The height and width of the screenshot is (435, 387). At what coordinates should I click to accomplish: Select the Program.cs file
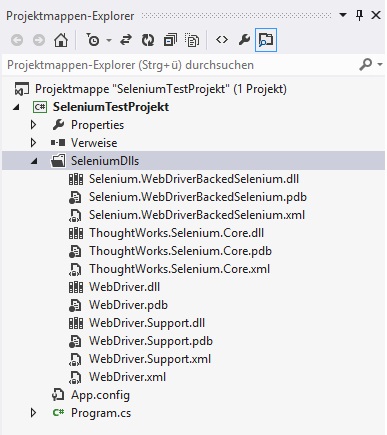tap(101, 413)
